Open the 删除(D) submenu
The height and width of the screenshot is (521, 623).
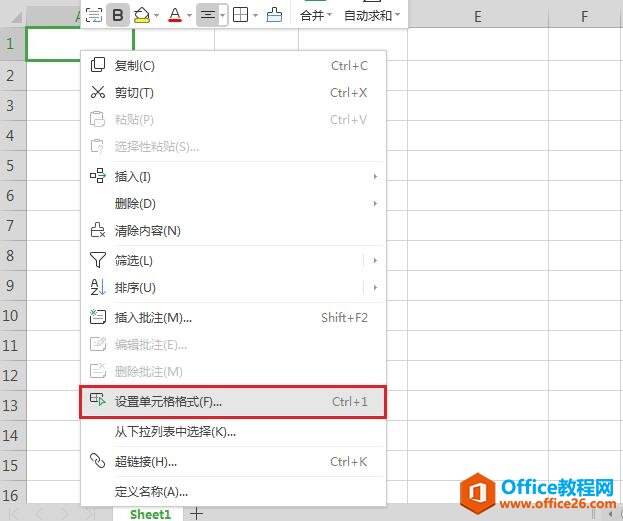pyautogui.click(x=233, y=203)
